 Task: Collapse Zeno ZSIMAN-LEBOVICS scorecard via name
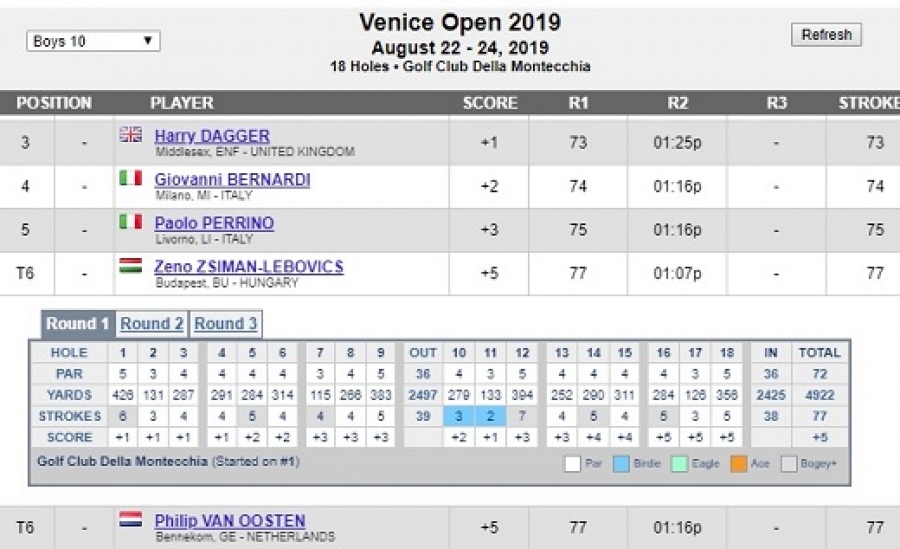coord(248,267)
